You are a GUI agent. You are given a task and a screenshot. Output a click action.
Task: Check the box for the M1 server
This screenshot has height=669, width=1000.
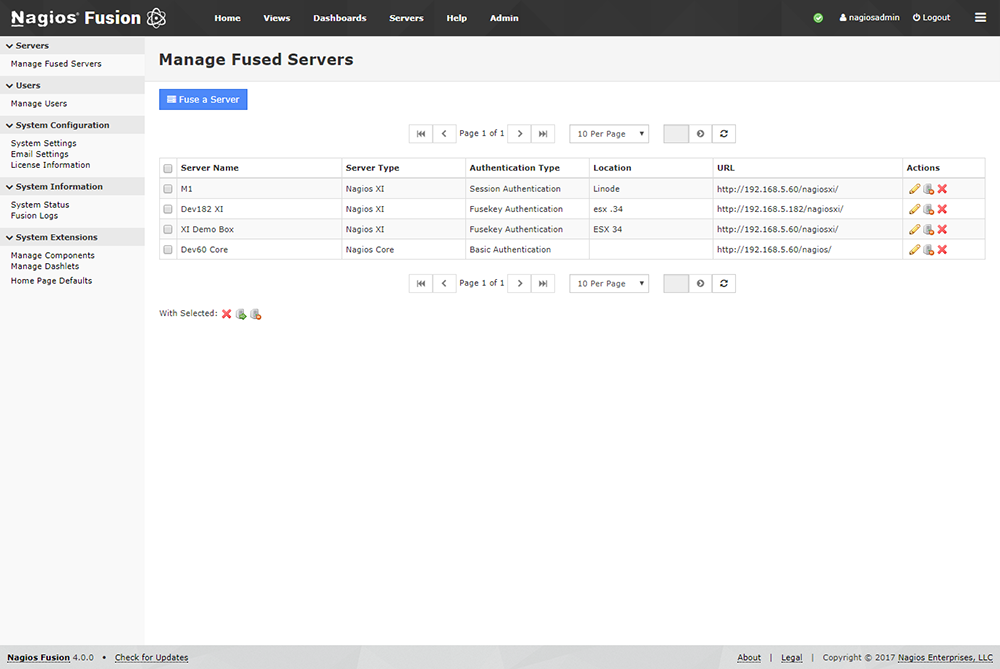[x=168, y=189]
